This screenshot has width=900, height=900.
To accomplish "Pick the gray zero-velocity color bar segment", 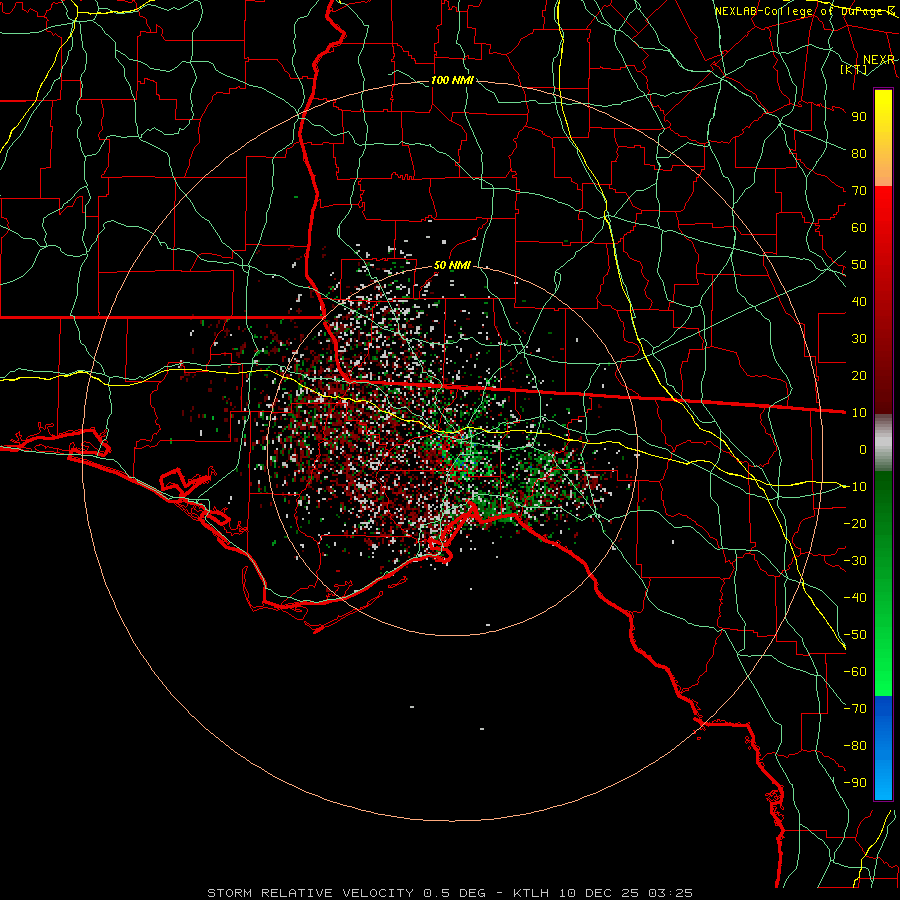I will (x=883, y=443).
